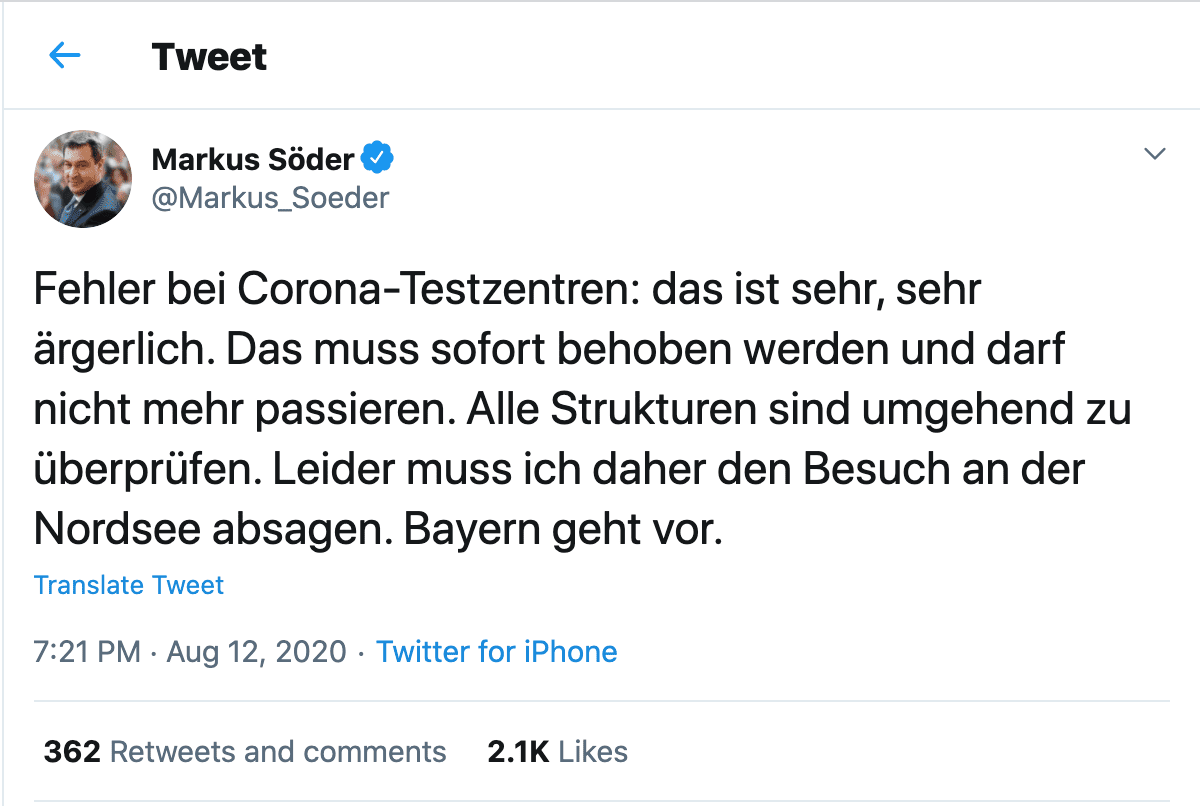Open the @Markus_Soeder handle
Screen dimensions: 1200x806
pyautogui.click(x=269, y=198)
